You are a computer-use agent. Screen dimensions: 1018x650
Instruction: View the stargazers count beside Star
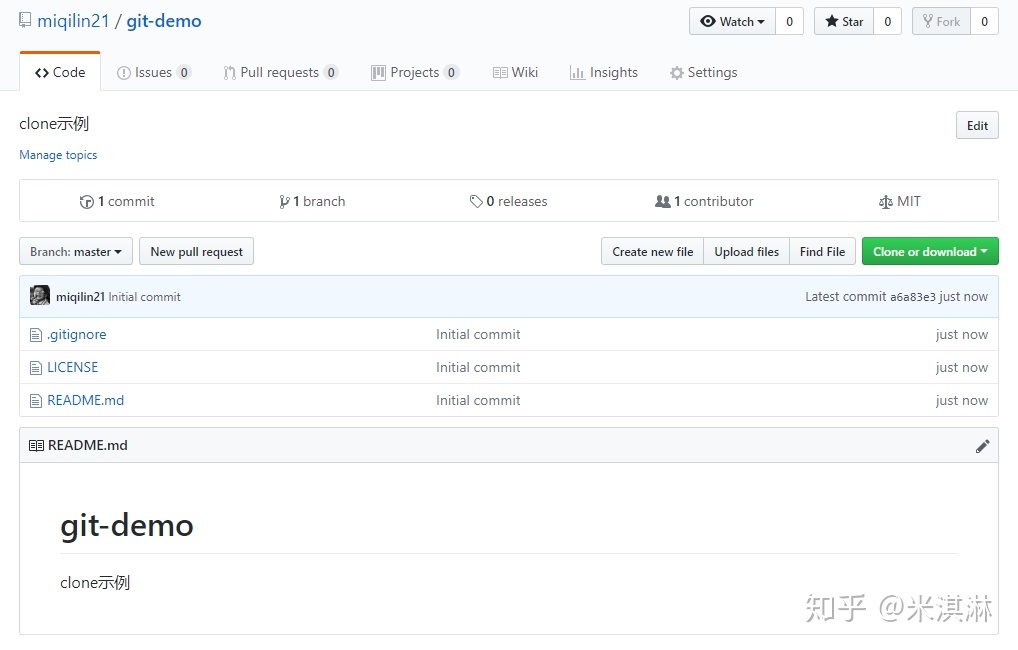coord(888,21)
